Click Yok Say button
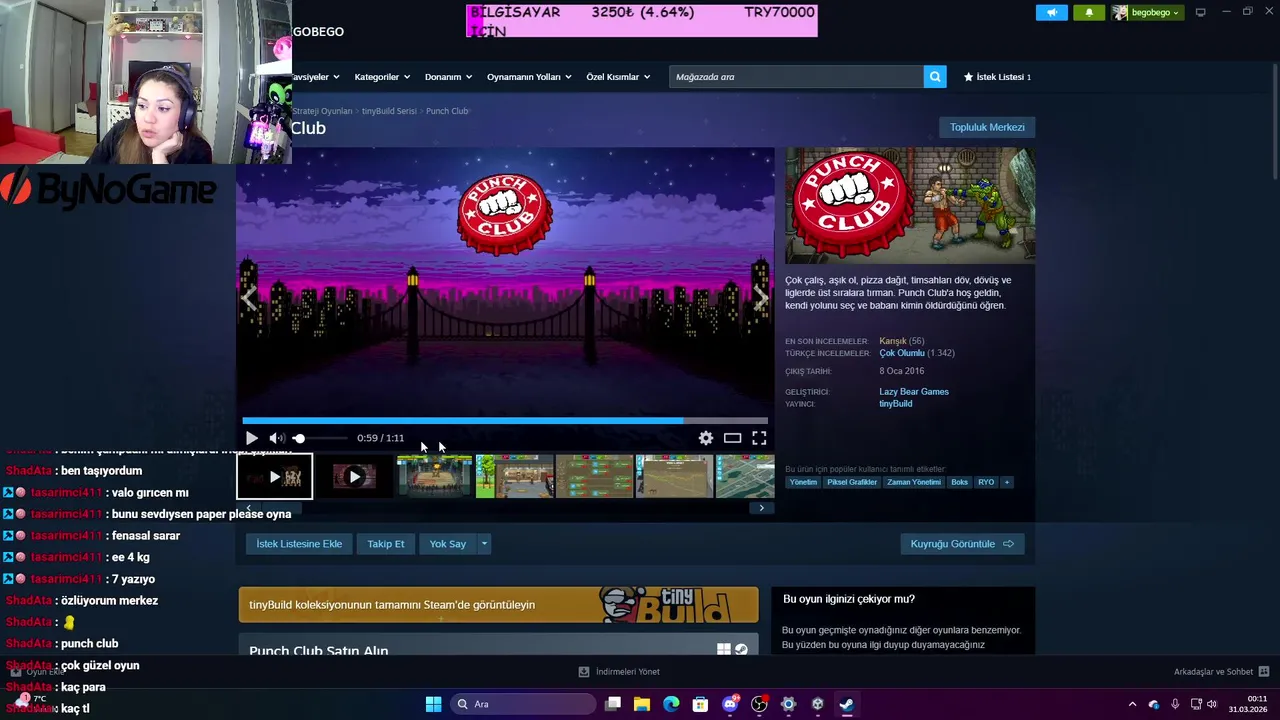 [x=448, y=544]
